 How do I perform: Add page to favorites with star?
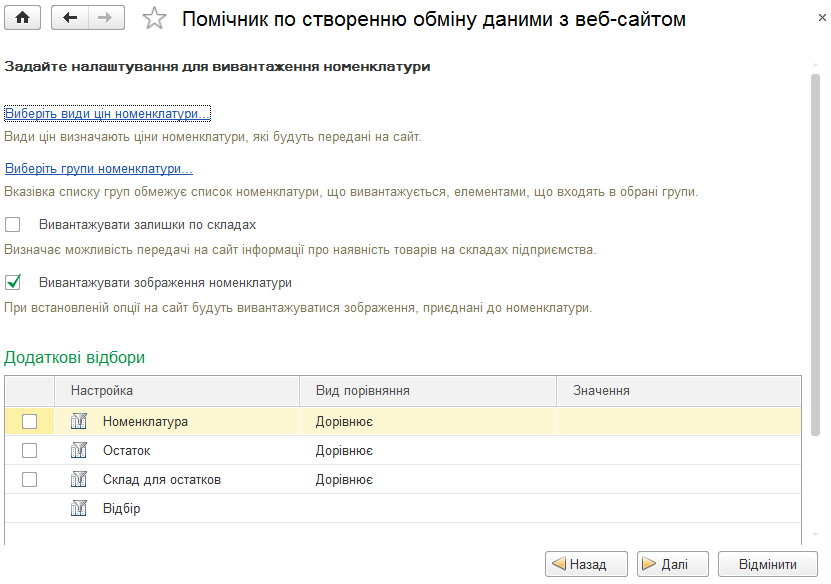coord(154,19)
